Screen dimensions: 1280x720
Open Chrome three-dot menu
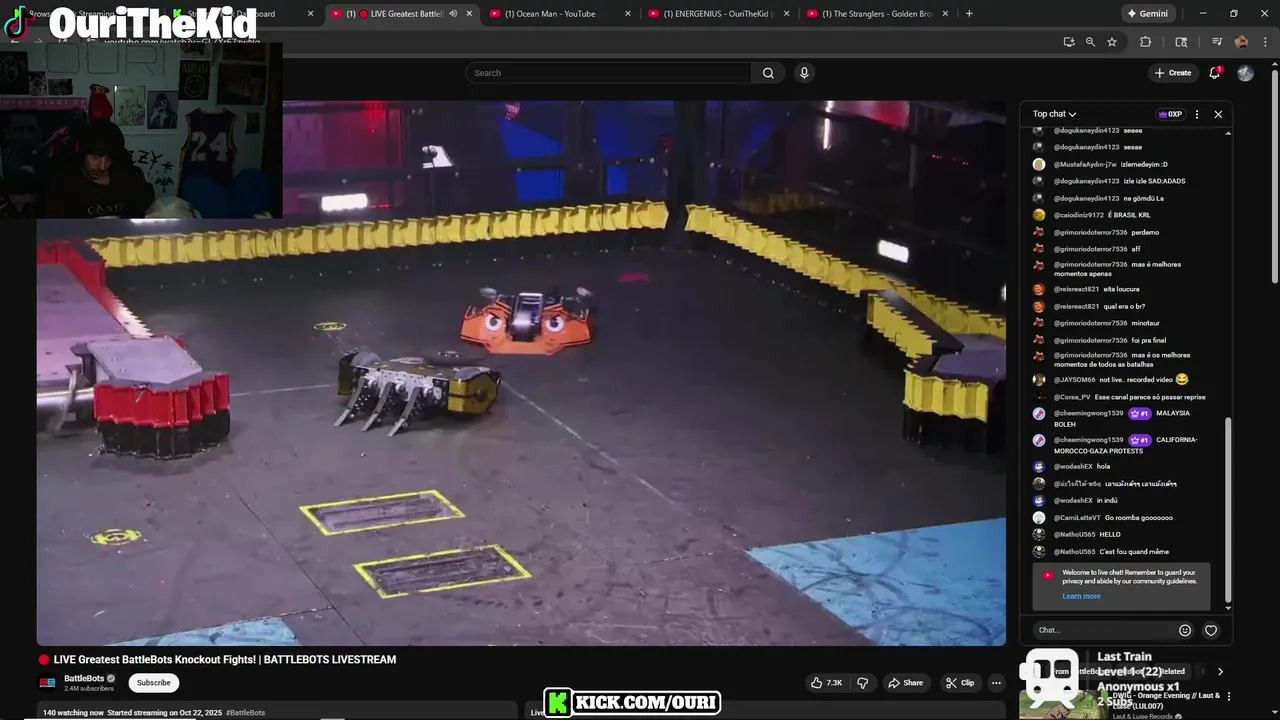1263,42
